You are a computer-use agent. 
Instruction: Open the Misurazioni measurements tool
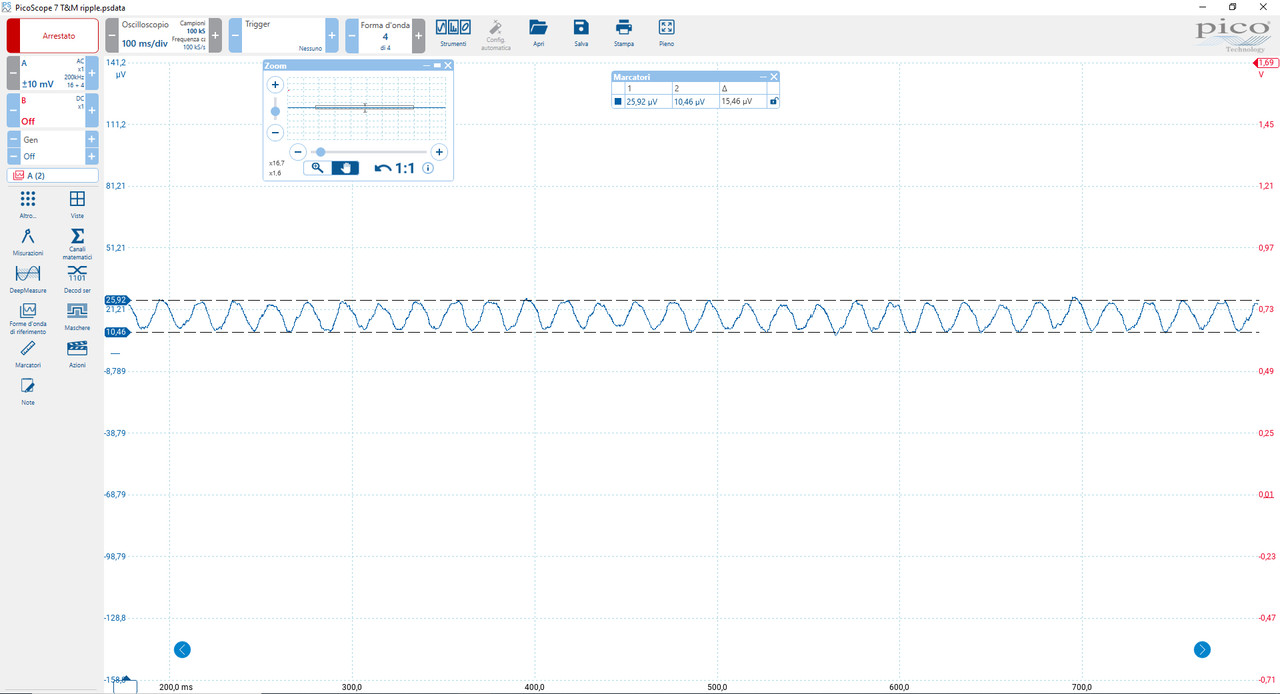coord(28,242)
